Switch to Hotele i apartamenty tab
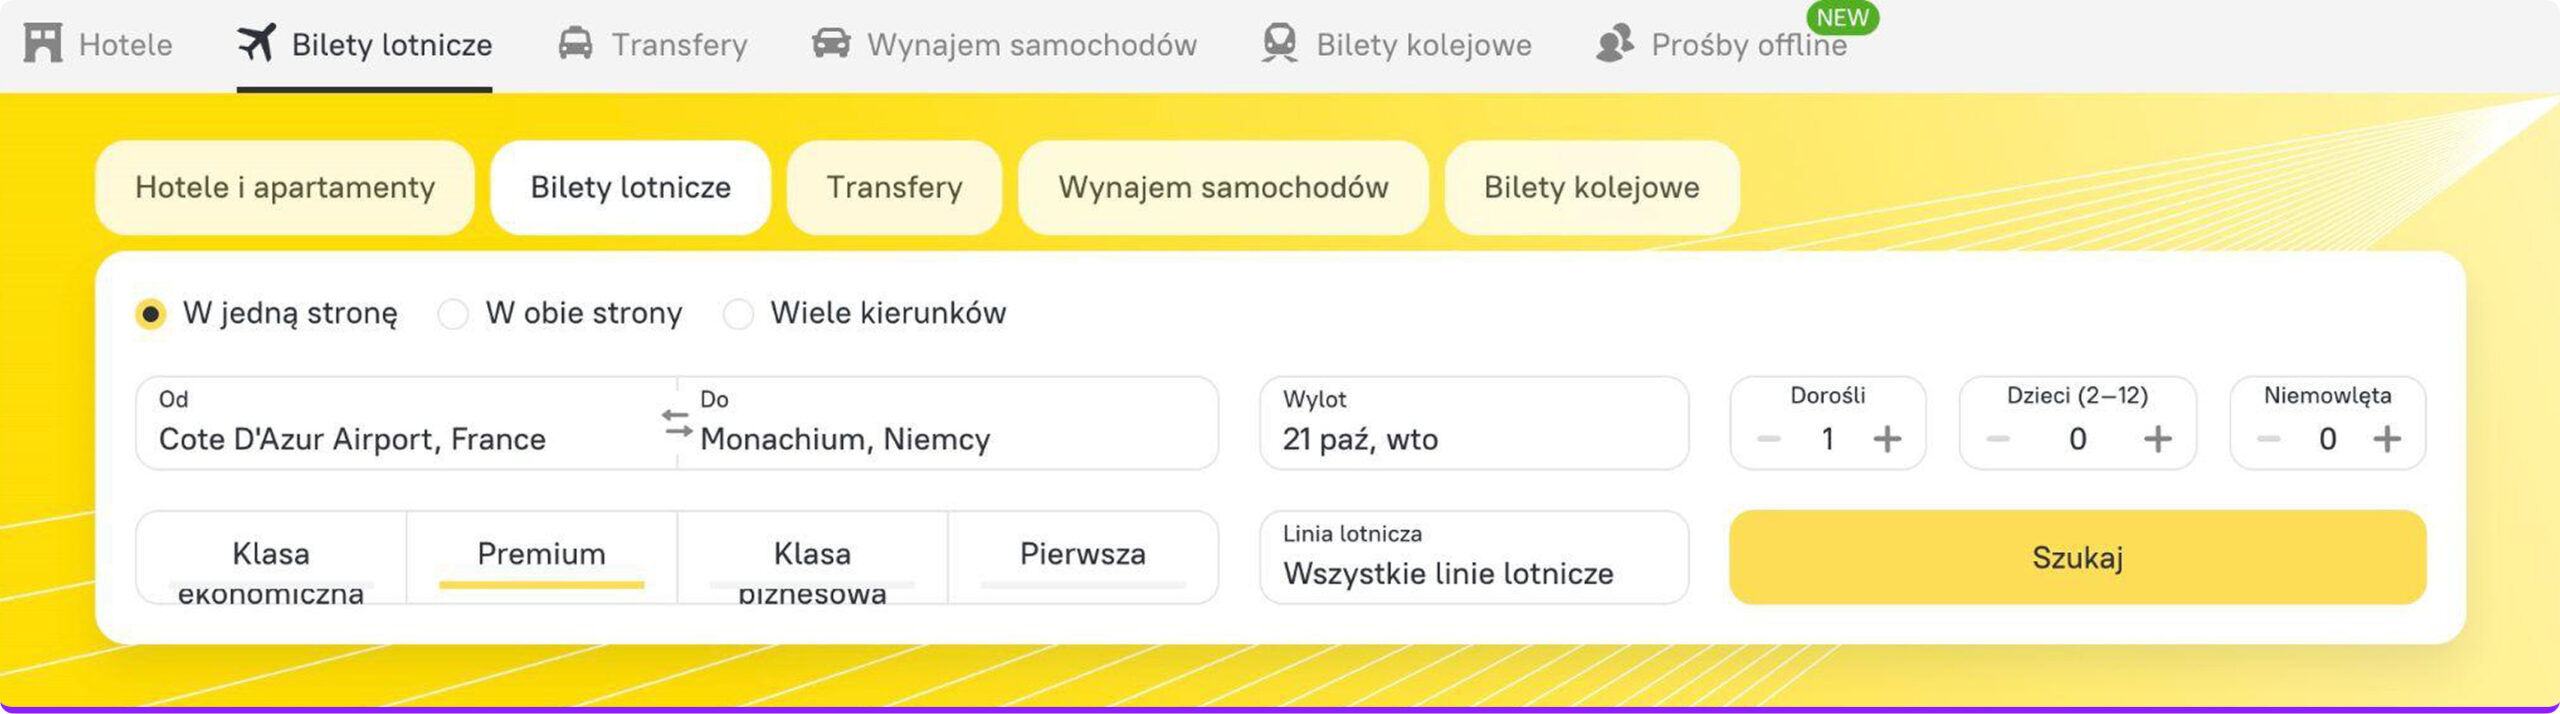Image resolution: width=2560 pixels, height=714 pixels. point(285,187)
